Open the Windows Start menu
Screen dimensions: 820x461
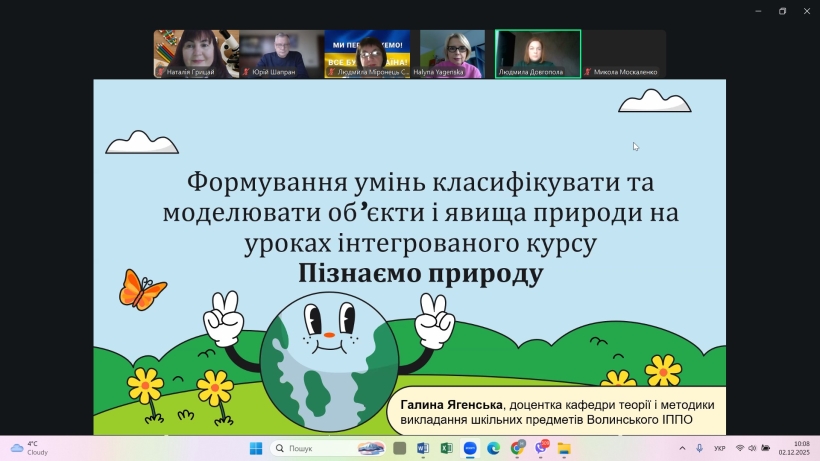pos(254,448)
